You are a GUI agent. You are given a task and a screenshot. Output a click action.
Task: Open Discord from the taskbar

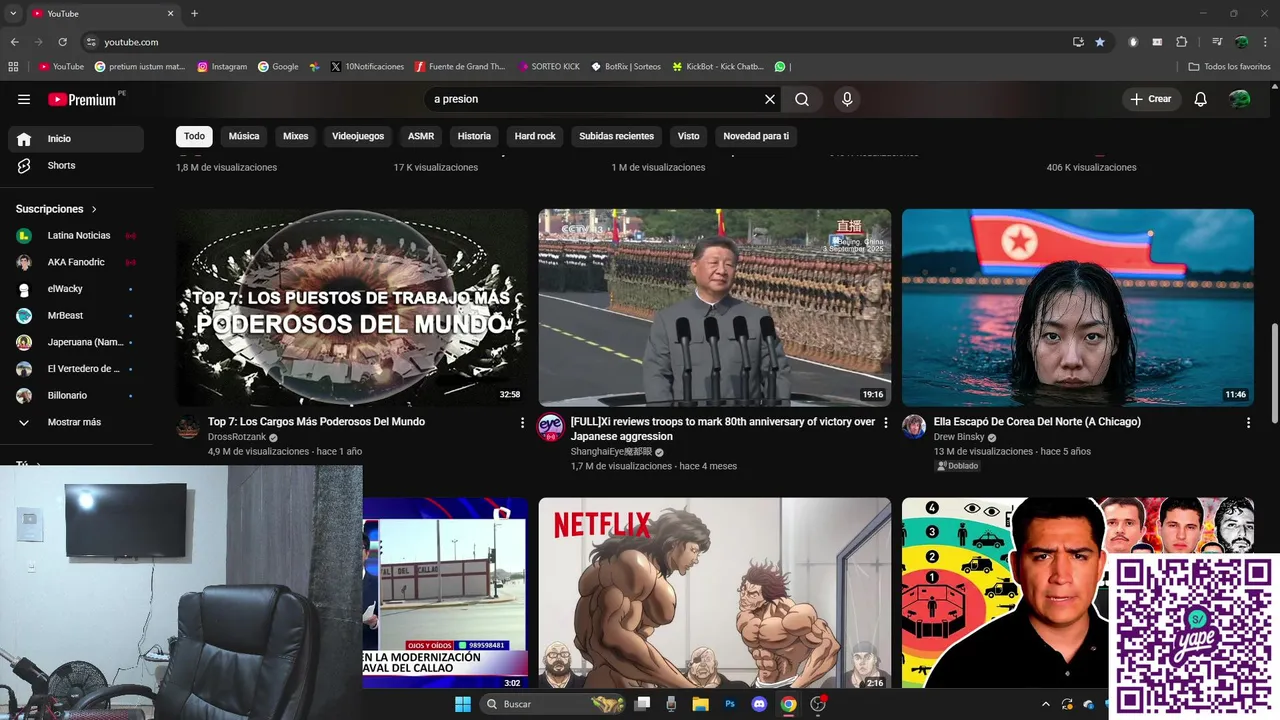click(x=759, y=704)
